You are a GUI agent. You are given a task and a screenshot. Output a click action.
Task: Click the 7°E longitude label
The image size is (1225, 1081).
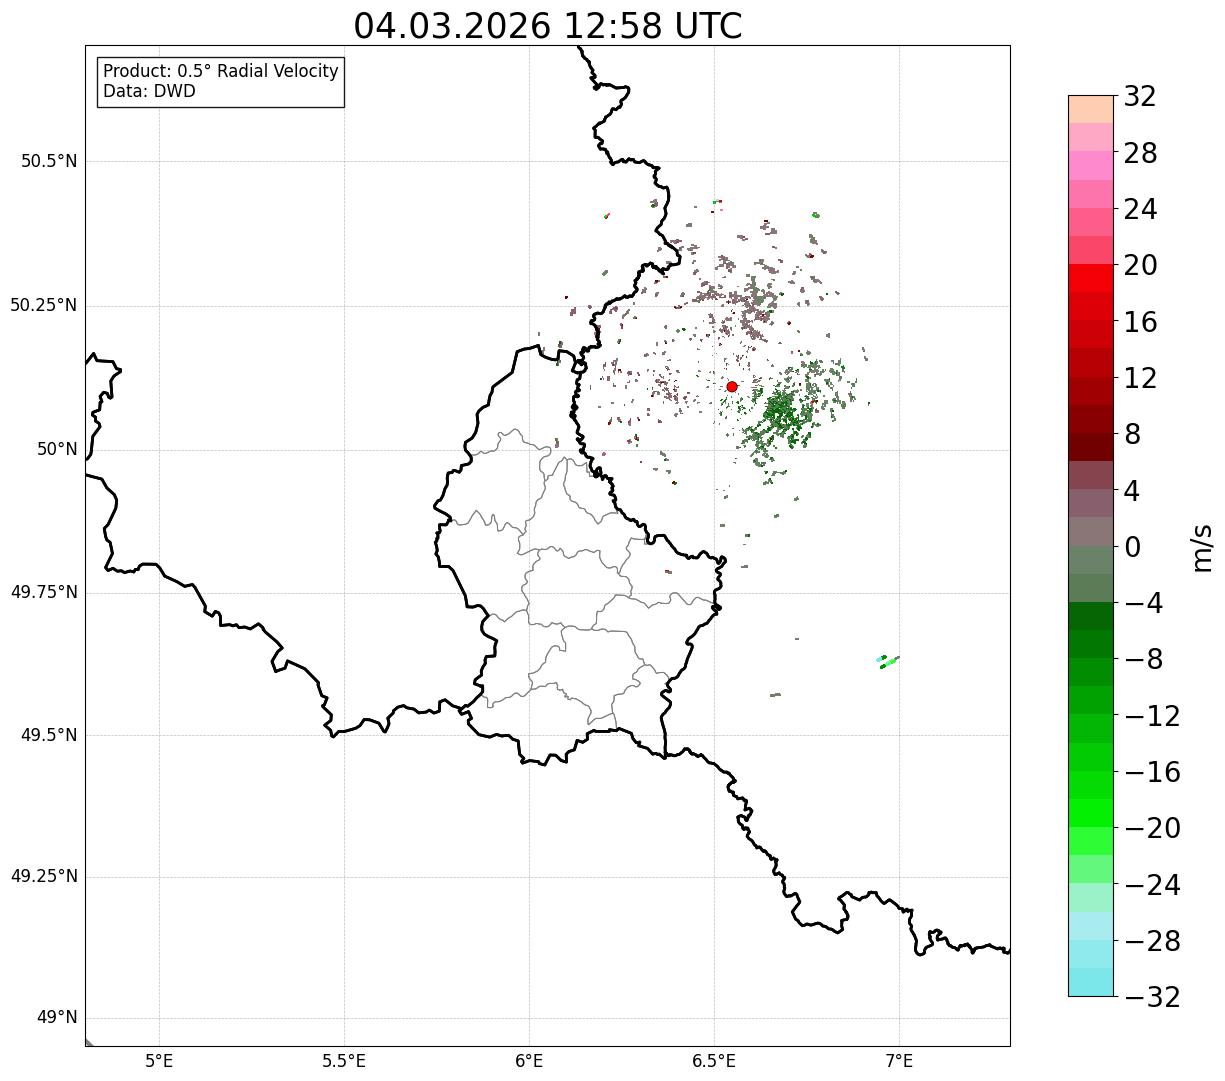(x=899, y=1061)
